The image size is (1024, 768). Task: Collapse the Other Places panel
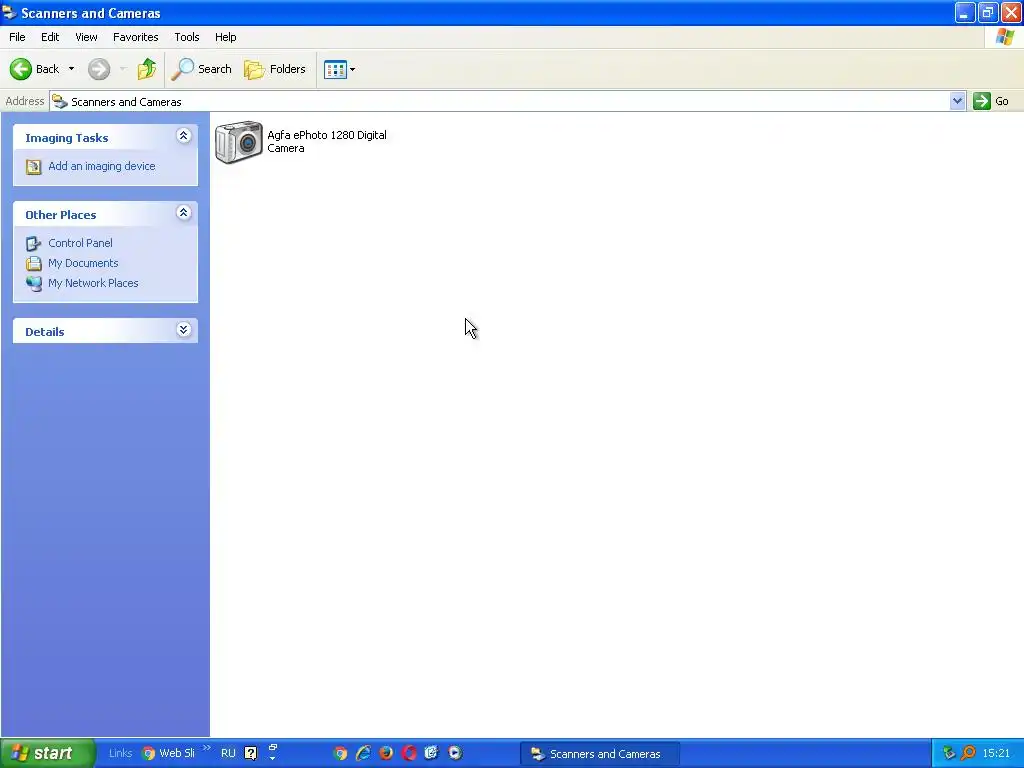(184, 213)
